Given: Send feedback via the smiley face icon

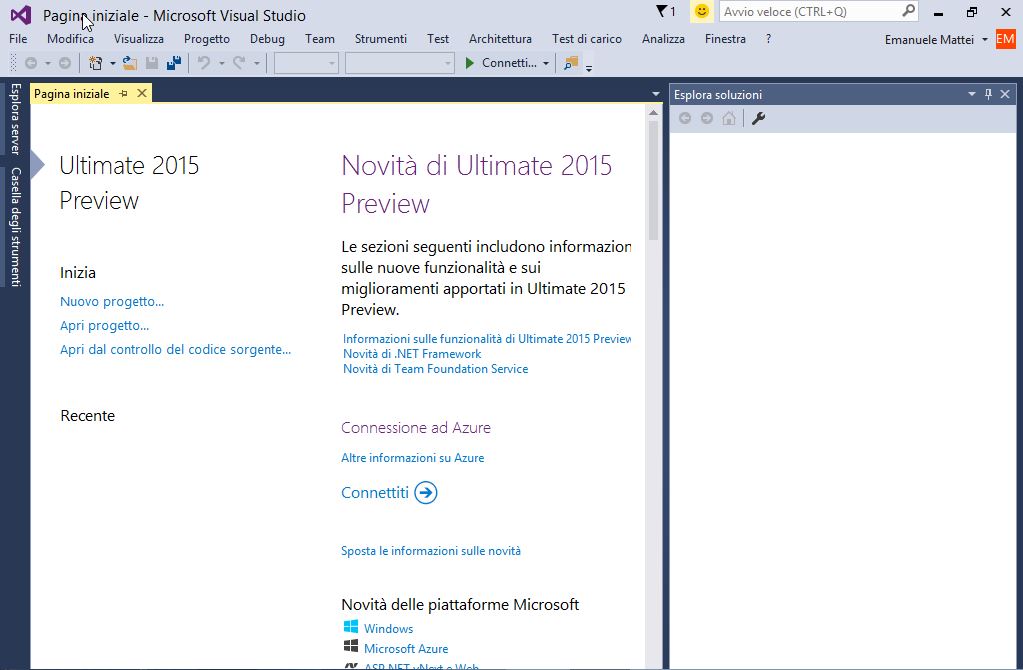Looking at the screenshot, I should click(x=701, y=11).
